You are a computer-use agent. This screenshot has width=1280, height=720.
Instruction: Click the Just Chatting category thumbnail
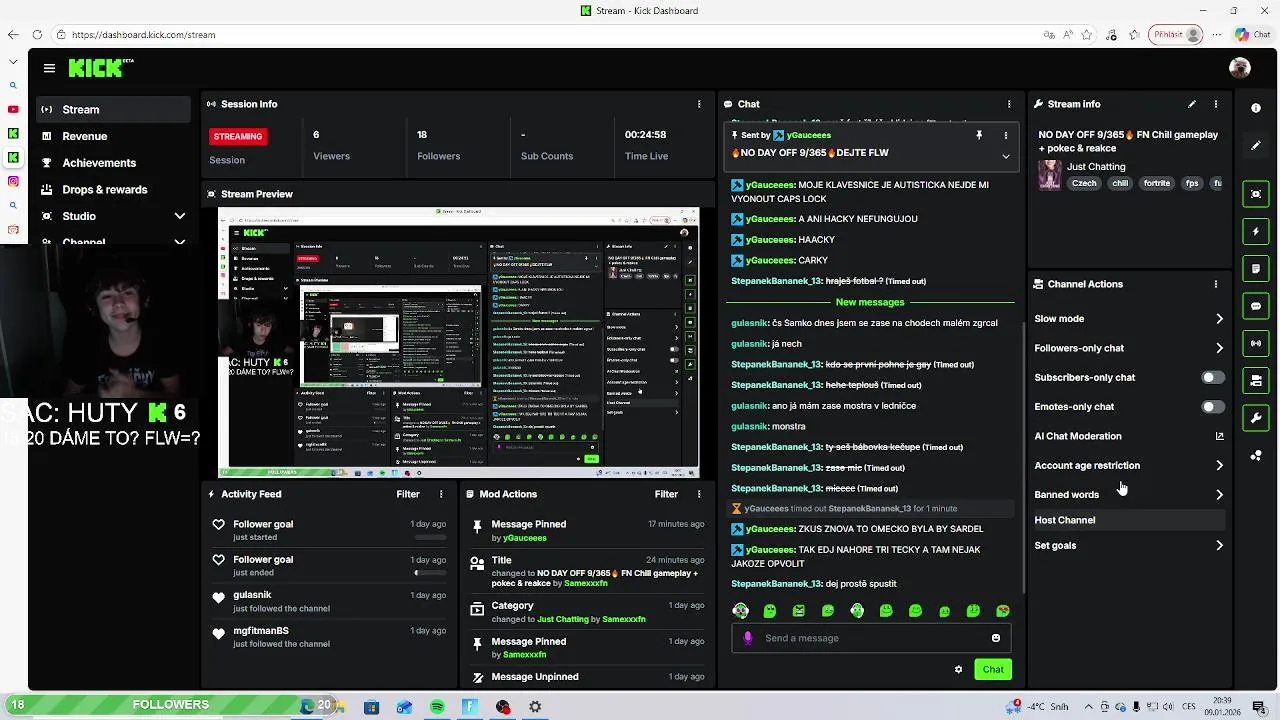(1049, 175)
